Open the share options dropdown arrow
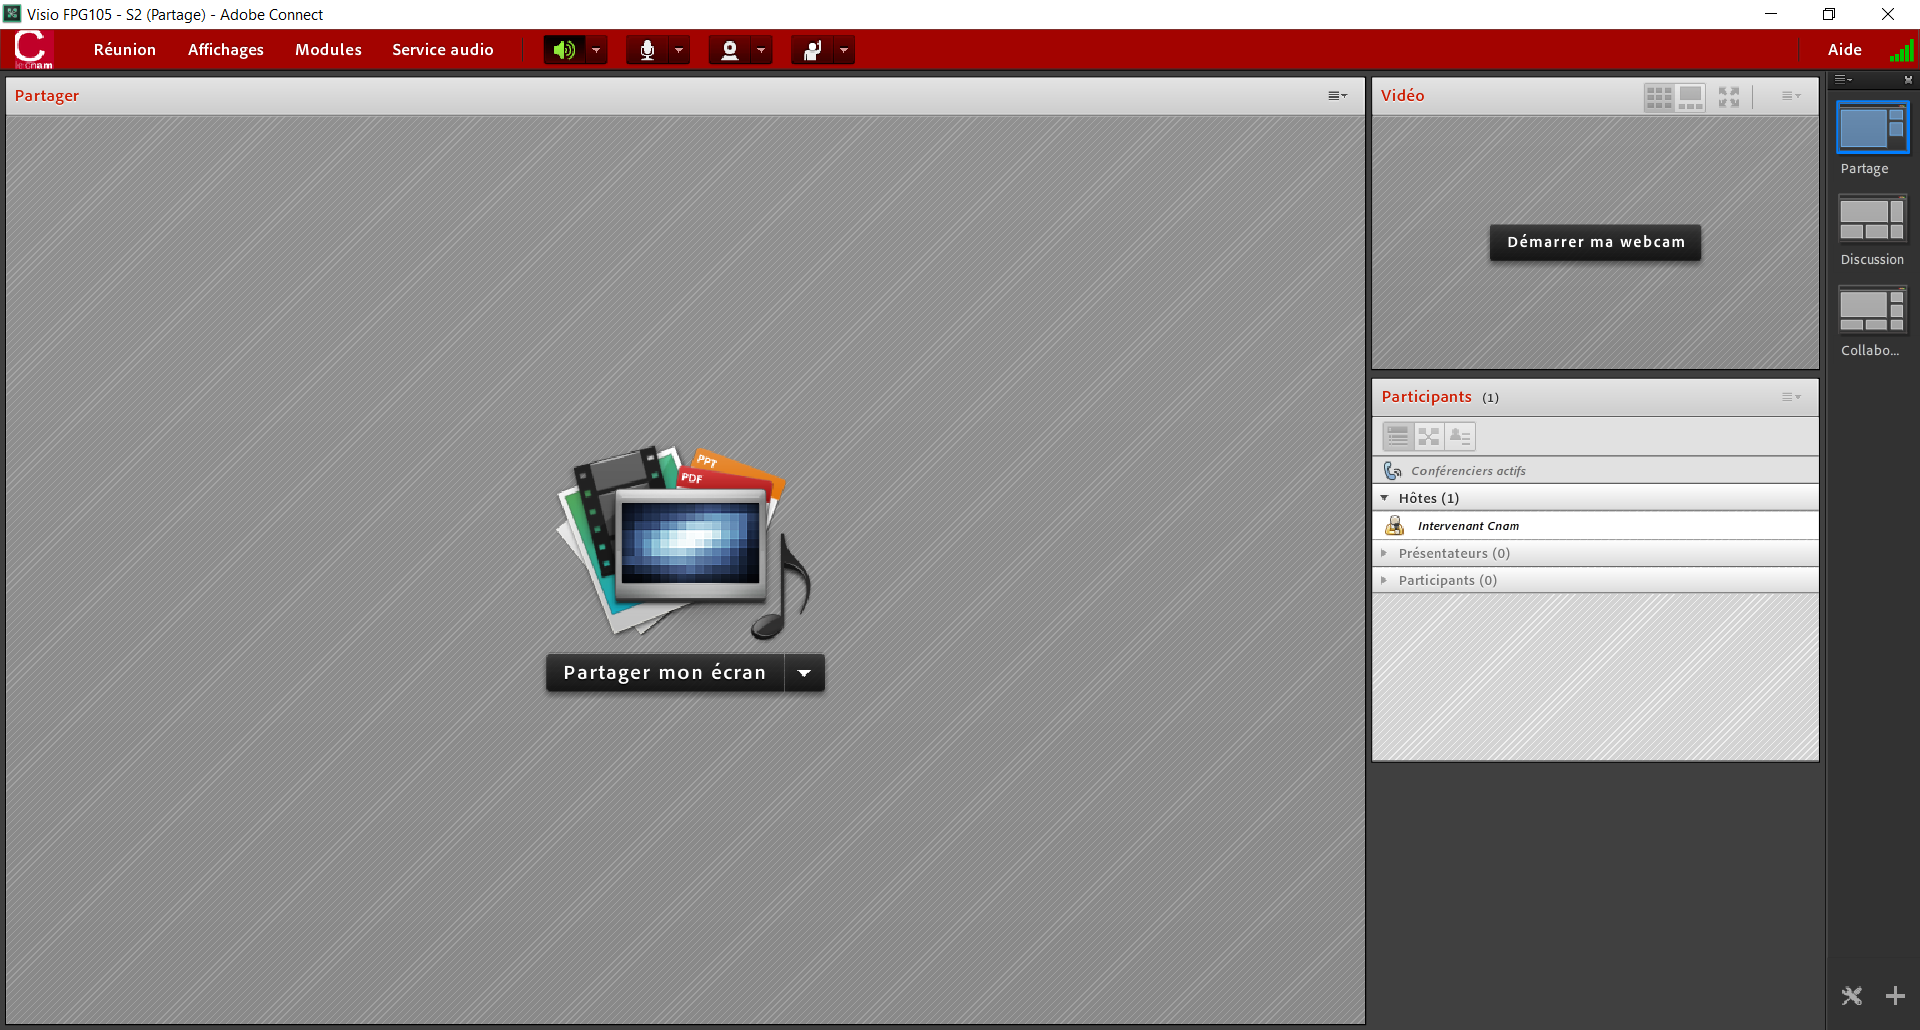The width and height of the screenshot is (1920, 1030). pyautogui.click(x=805, y=673)
